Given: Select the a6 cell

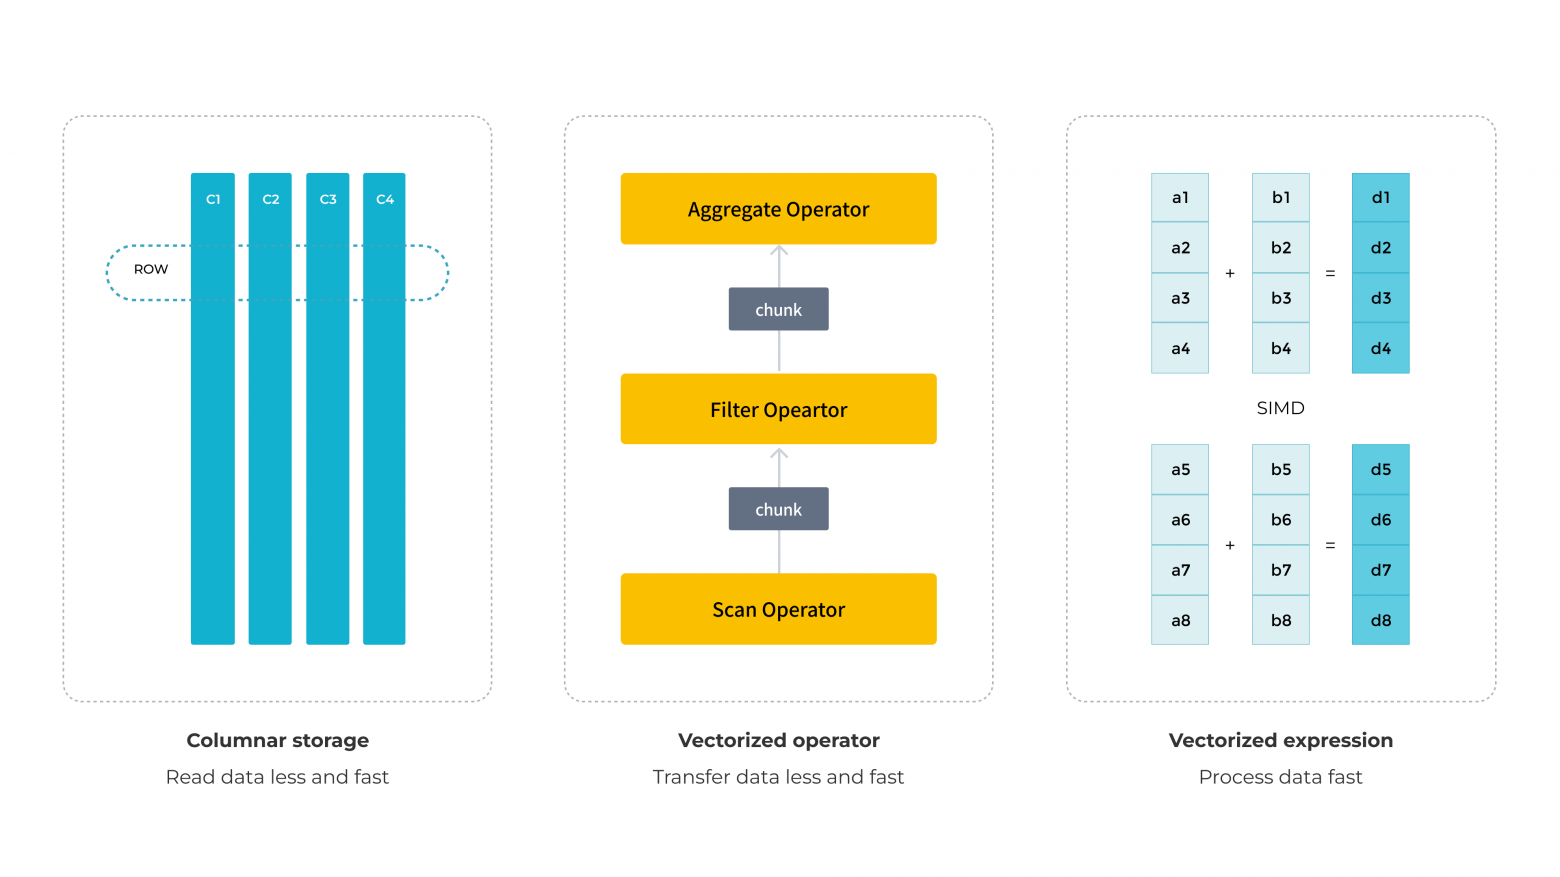Looking at the screenshot, I should 1180,520.
